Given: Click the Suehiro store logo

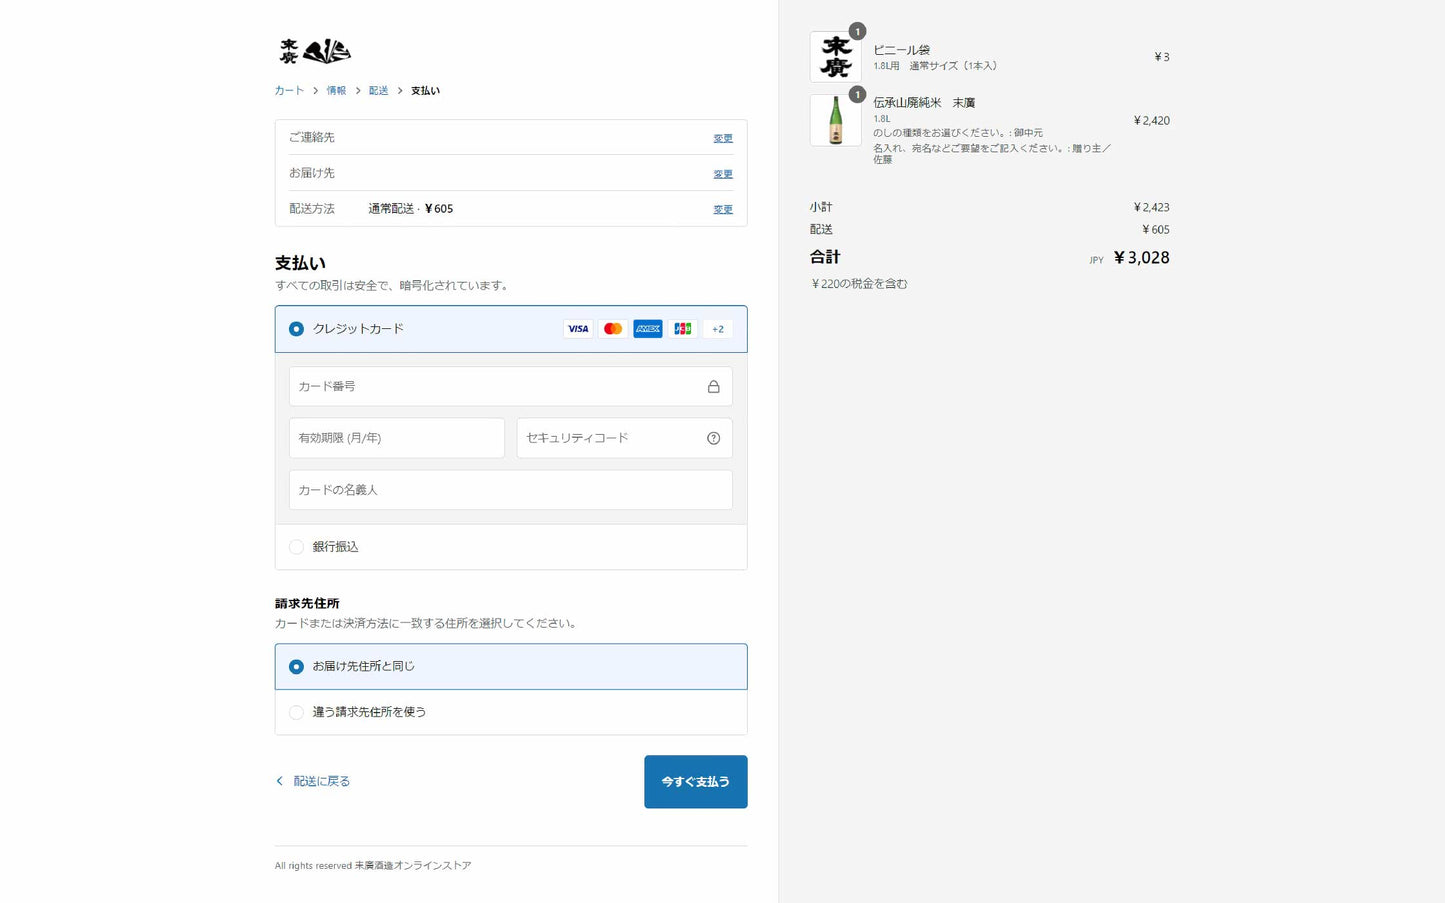Looking at the screenshot, I should (314, 51).
